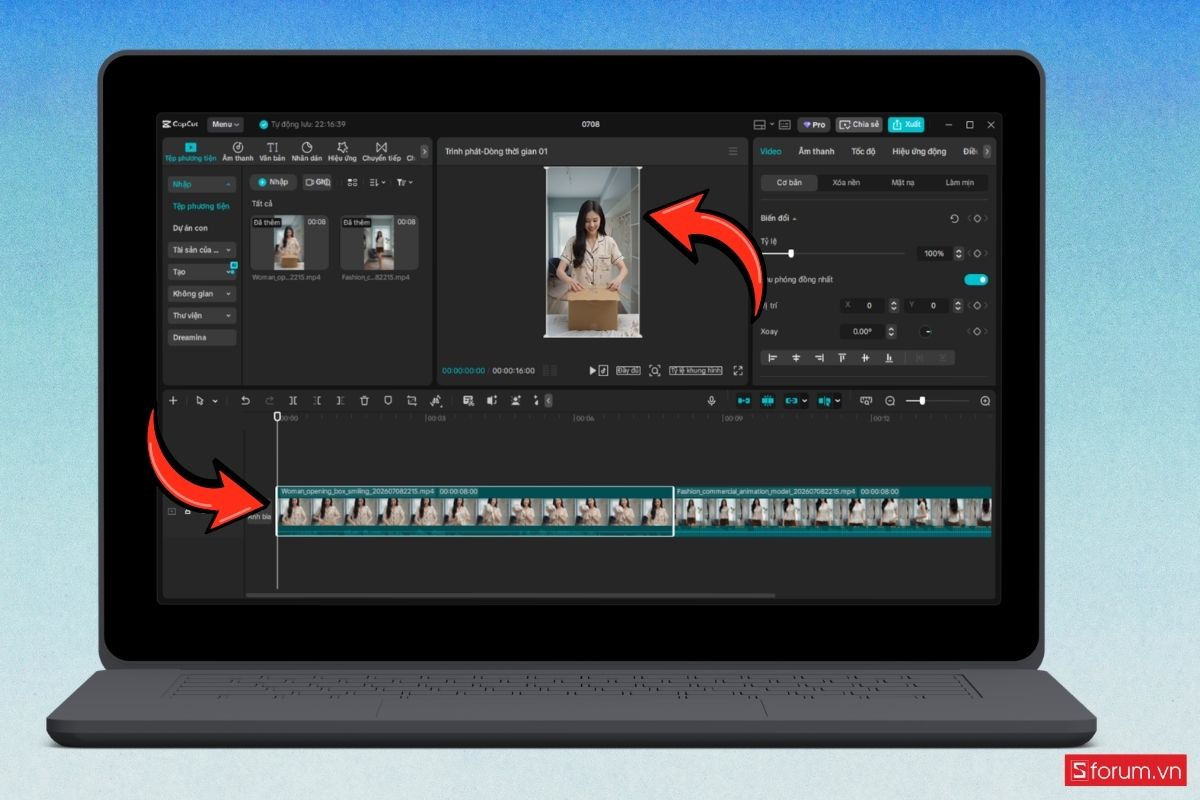Click the zoom in timeline icon

pos(985,400)
